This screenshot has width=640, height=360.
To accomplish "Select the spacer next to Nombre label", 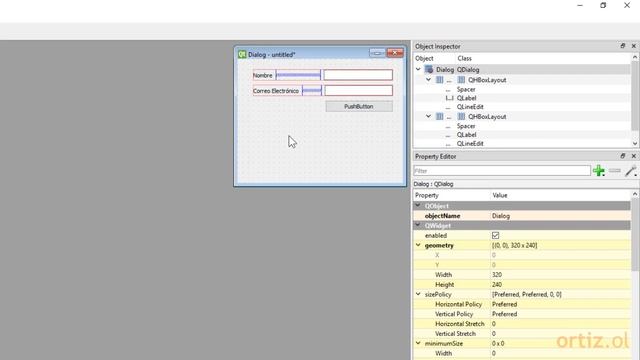I will [x=298, y=75].
